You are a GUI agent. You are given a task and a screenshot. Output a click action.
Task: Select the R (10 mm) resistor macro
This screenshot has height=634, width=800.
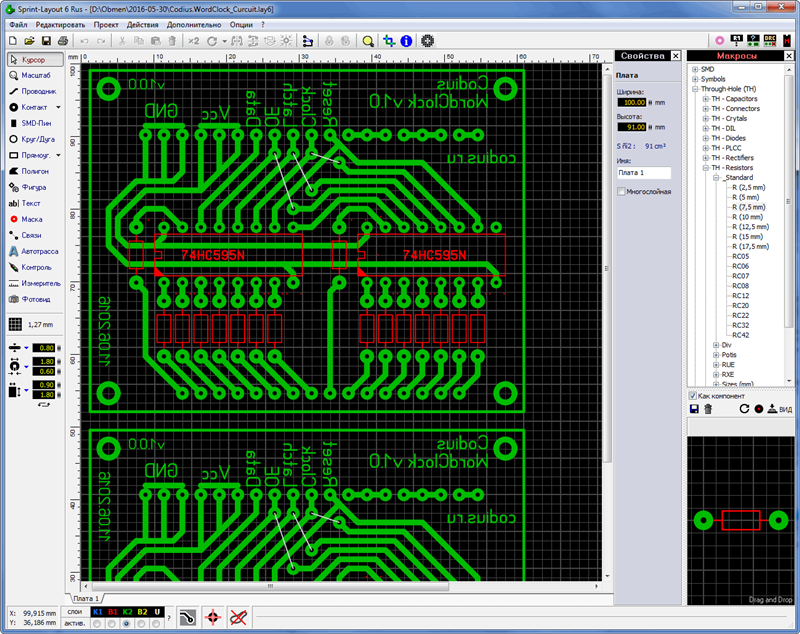[x=747, y=217]
